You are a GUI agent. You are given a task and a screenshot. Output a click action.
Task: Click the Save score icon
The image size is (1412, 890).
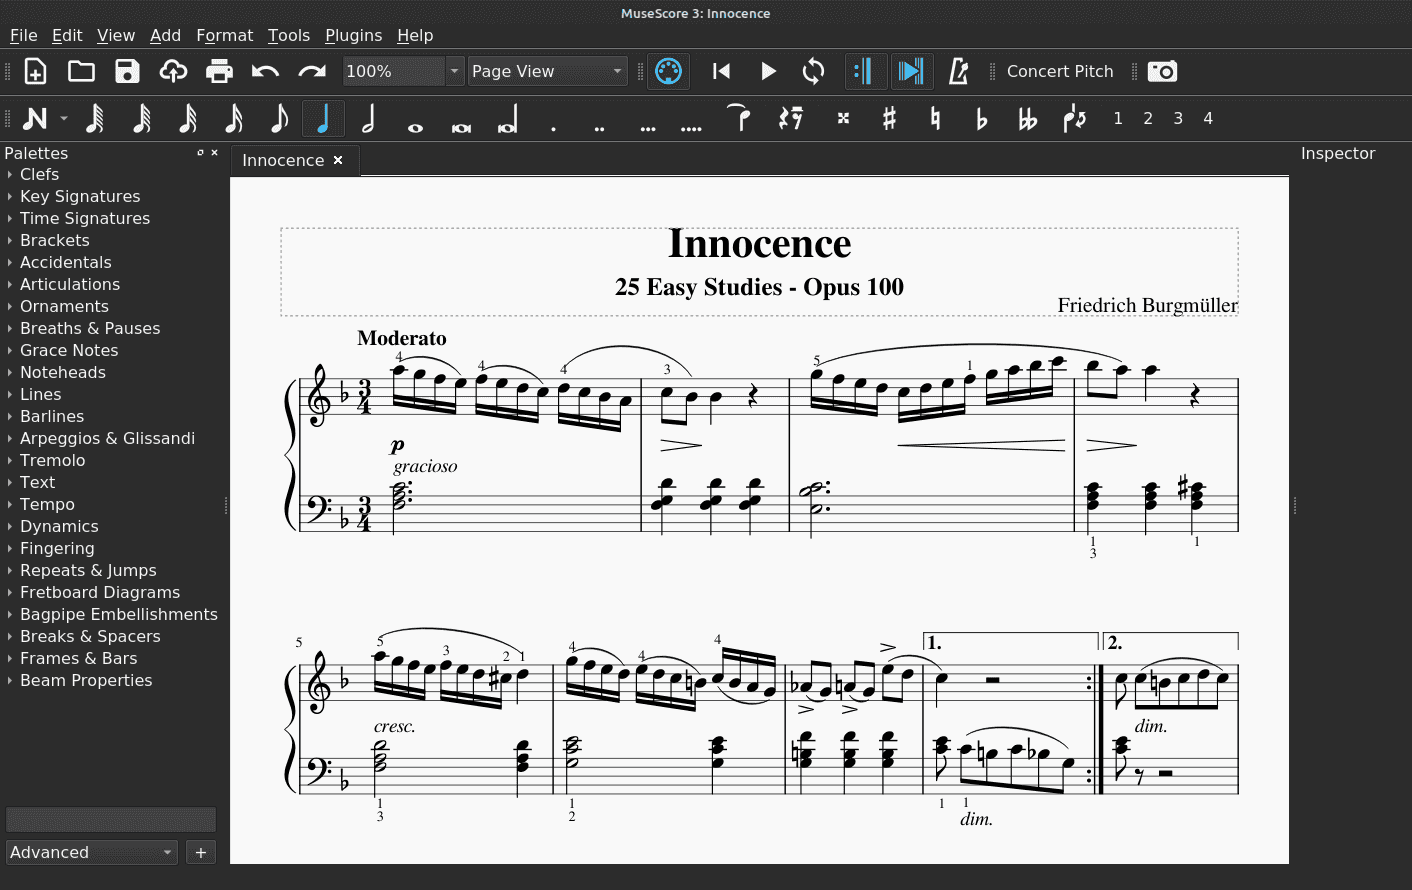coord(127,71)
